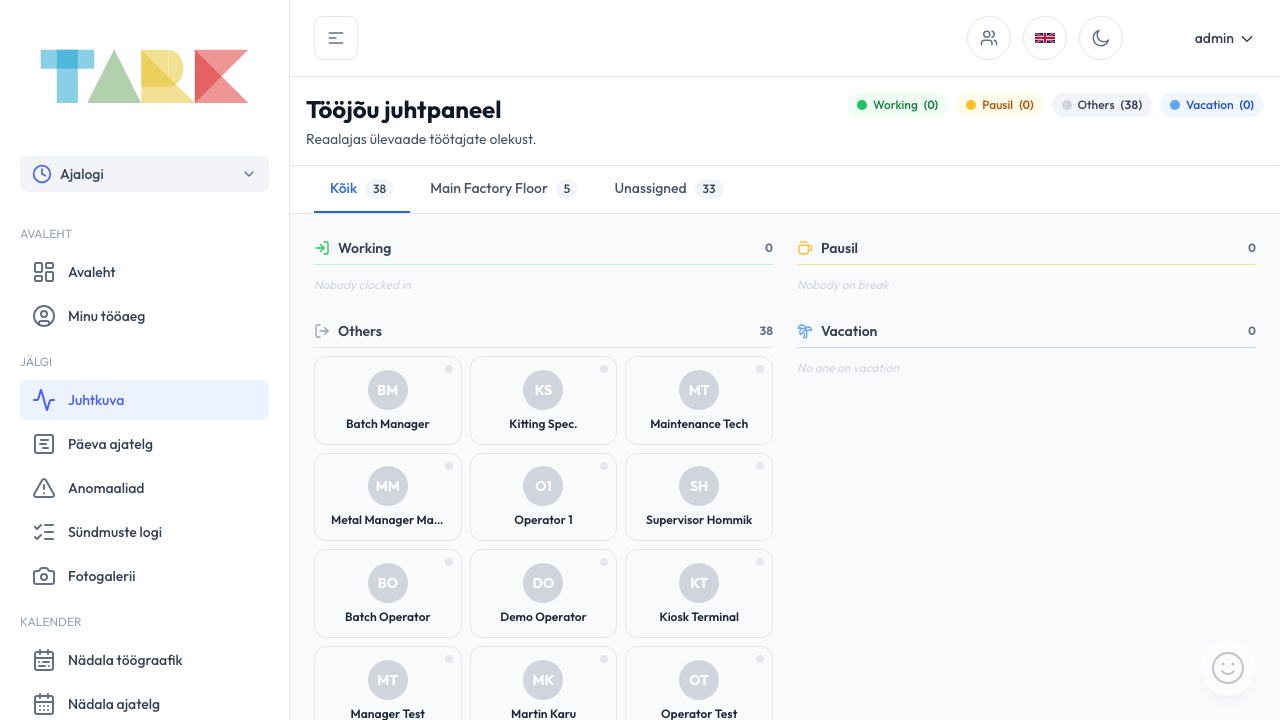Open the Batch Manager employee card
The image size is (1280, 720).
[x=388, y=400]
